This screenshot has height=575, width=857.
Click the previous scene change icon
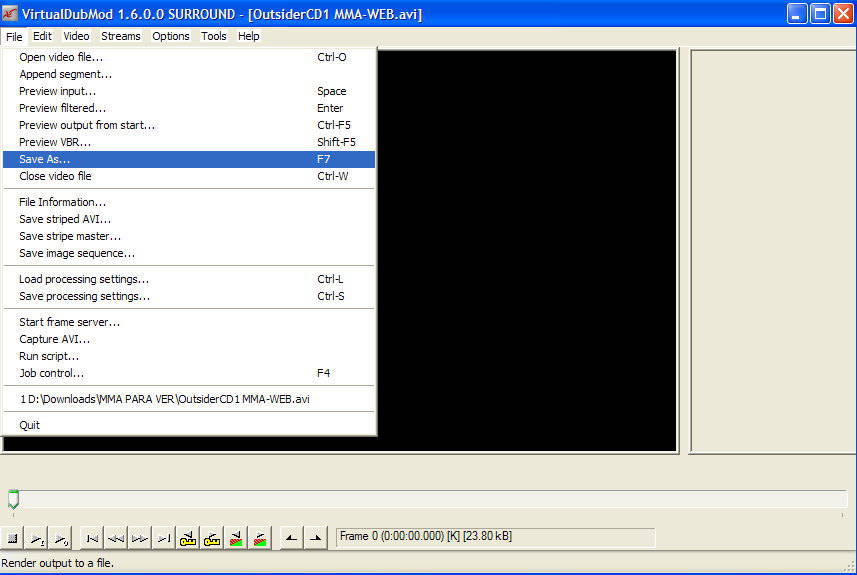[236, 538]
